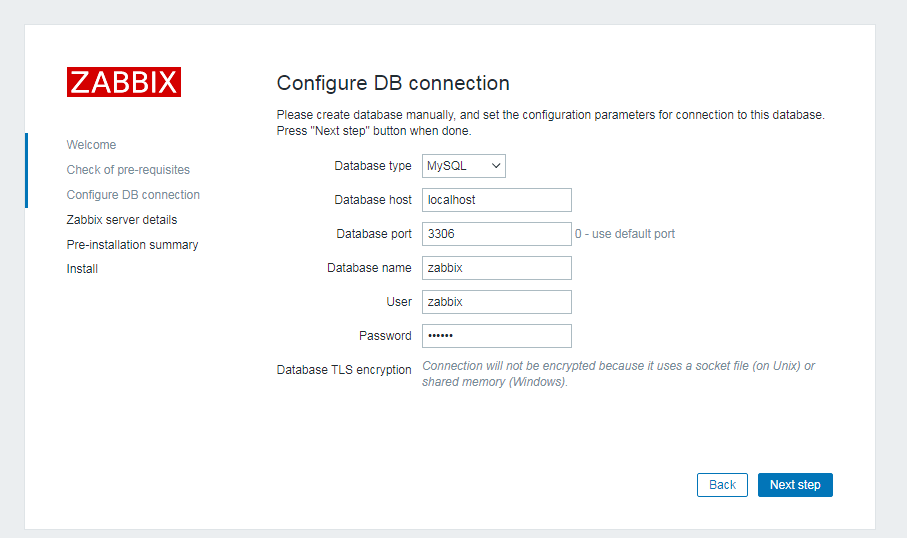
Task: Select the Check of pre-requisites step
Action: [128, 170]
